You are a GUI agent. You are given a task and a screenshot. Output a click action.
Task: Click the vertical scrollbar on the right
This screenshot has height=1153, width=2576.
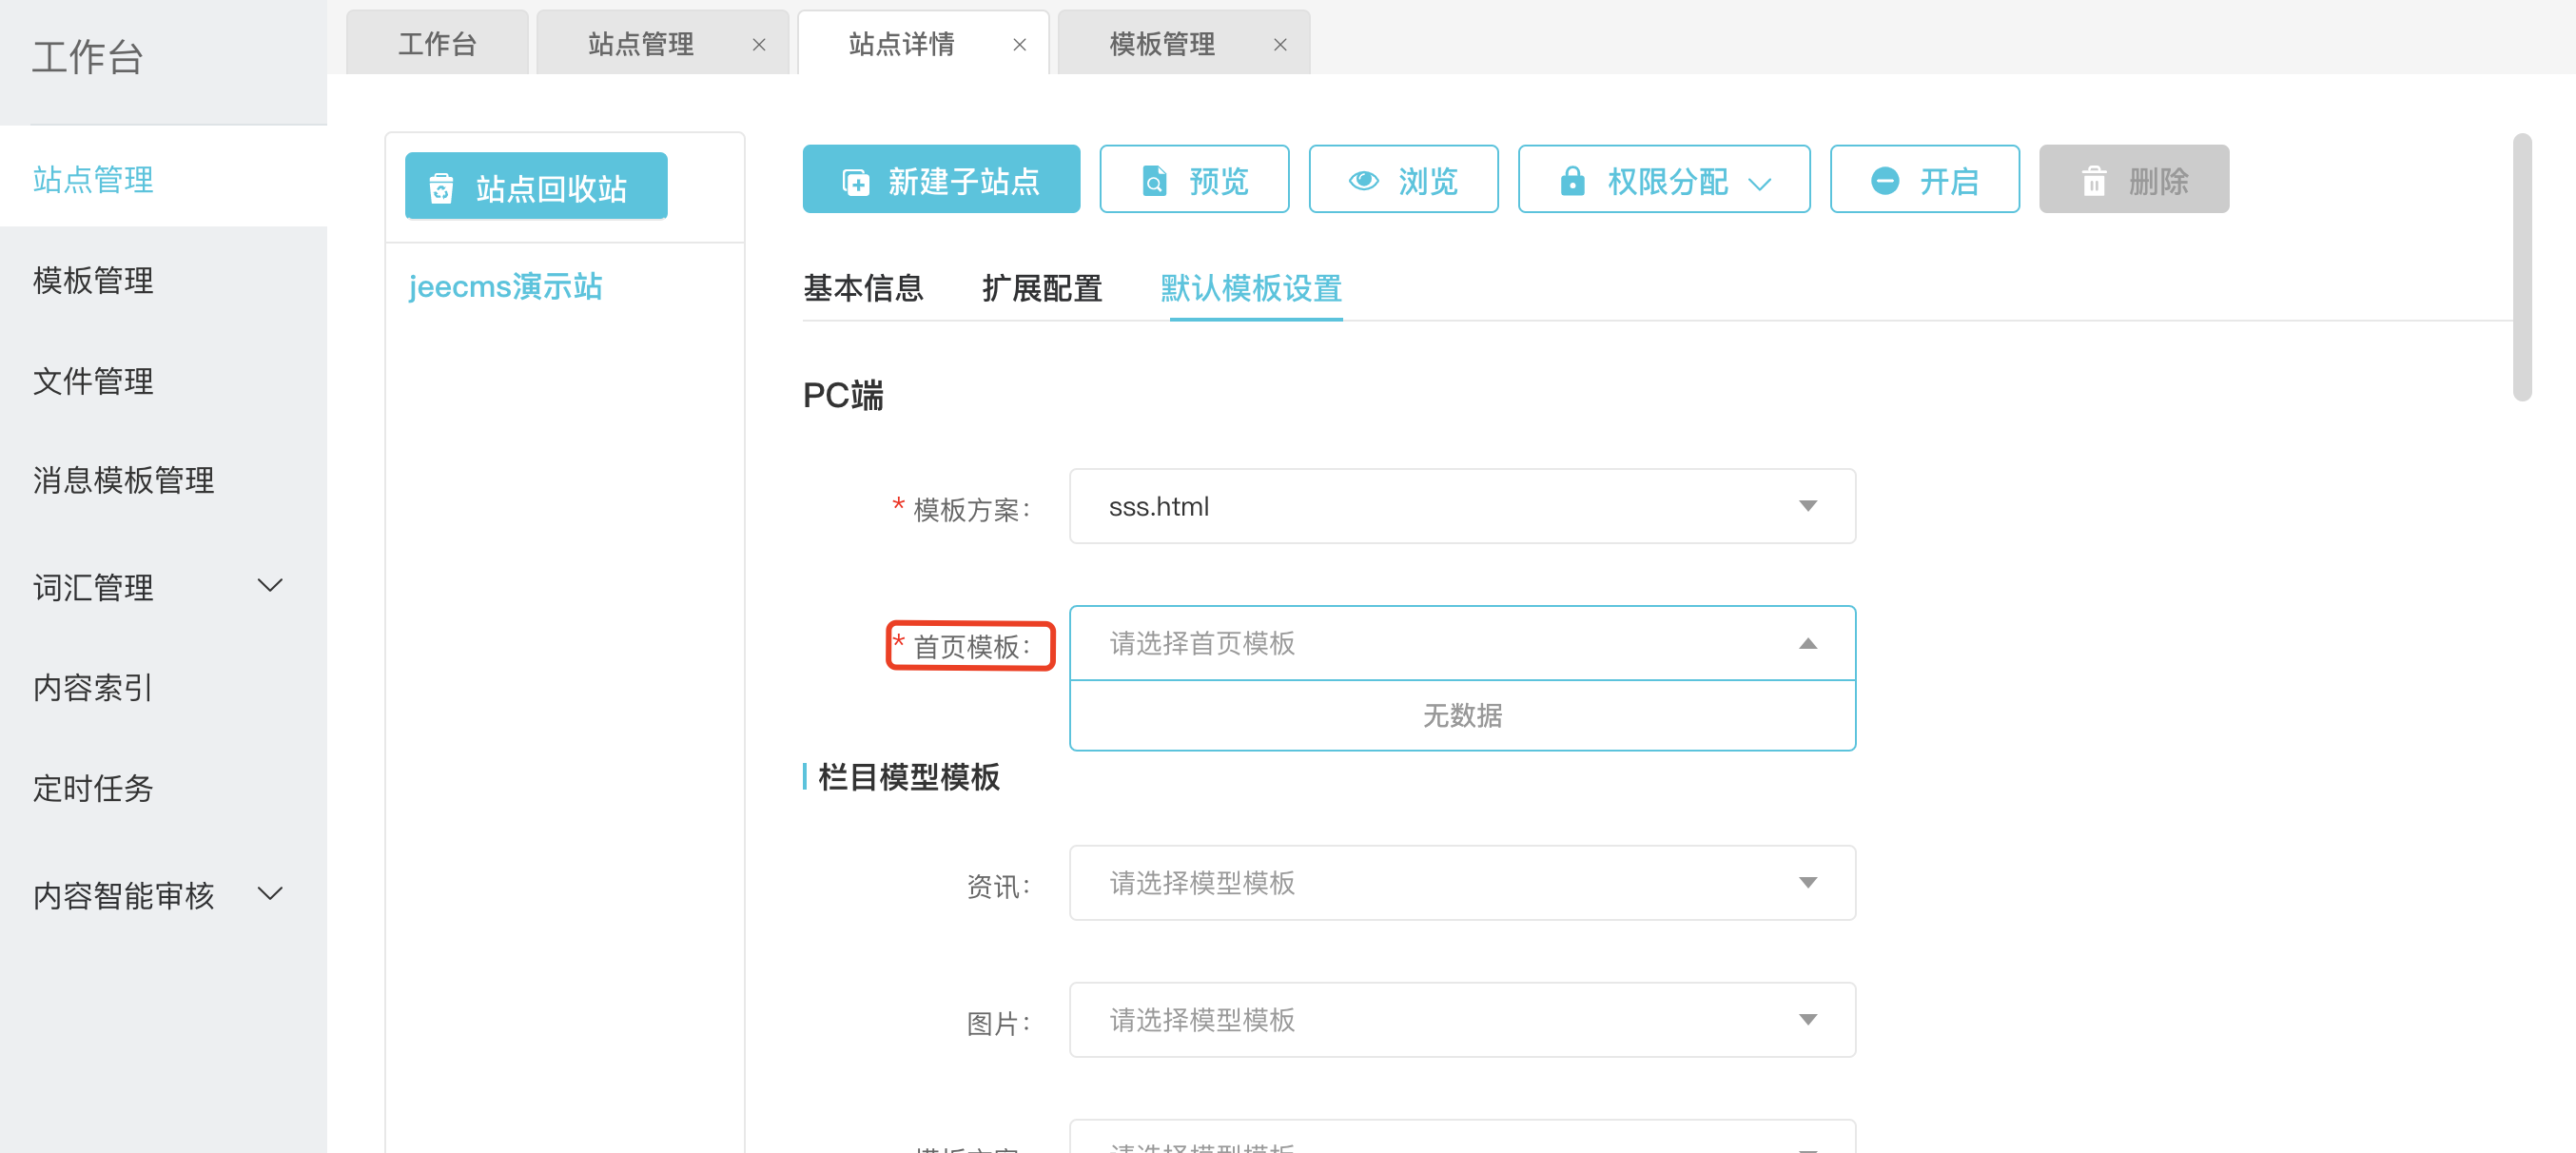coord(2521,268)
